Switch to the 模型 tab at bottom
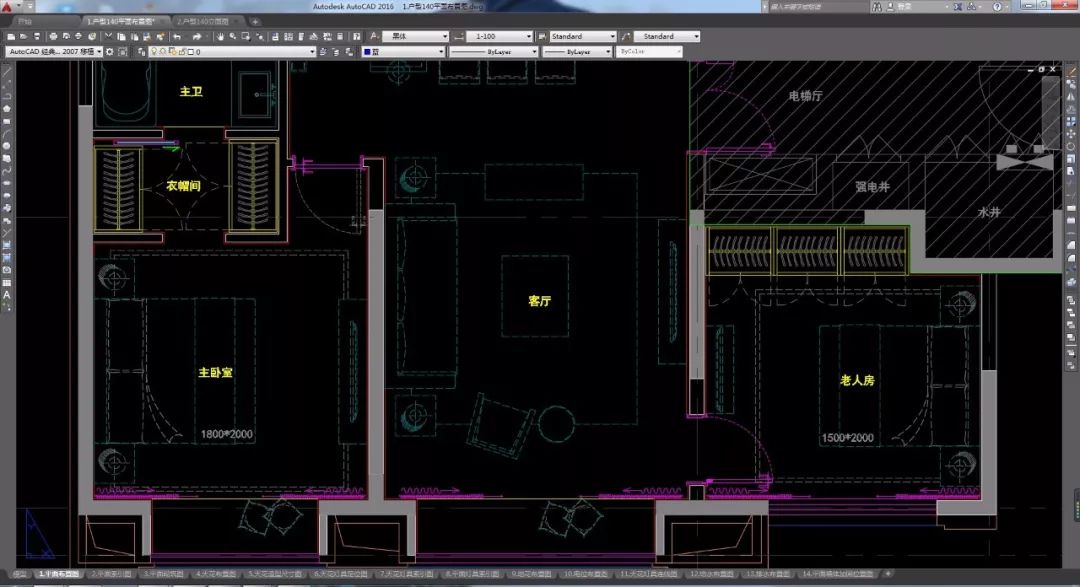The image size is (1080, 587). click(20, 575)
